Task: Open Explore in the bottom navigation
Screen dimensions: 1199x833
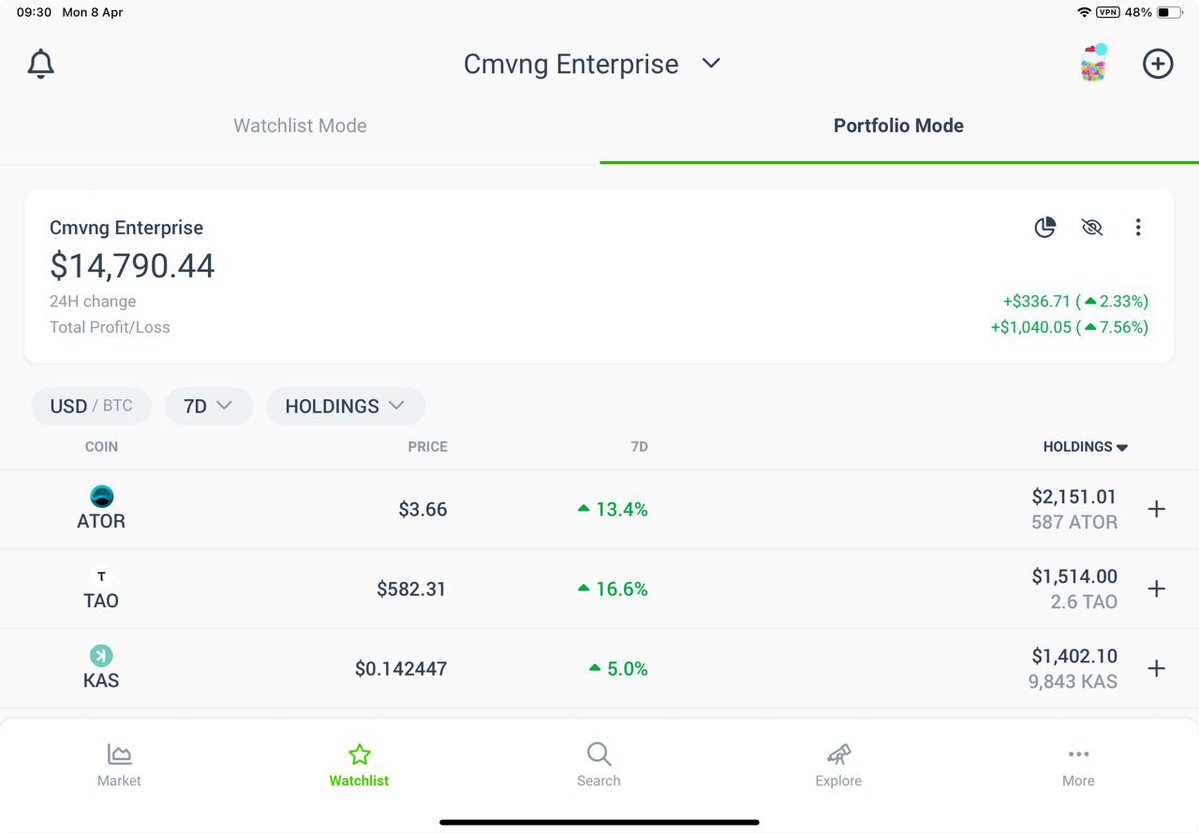Action: [838, 765]
